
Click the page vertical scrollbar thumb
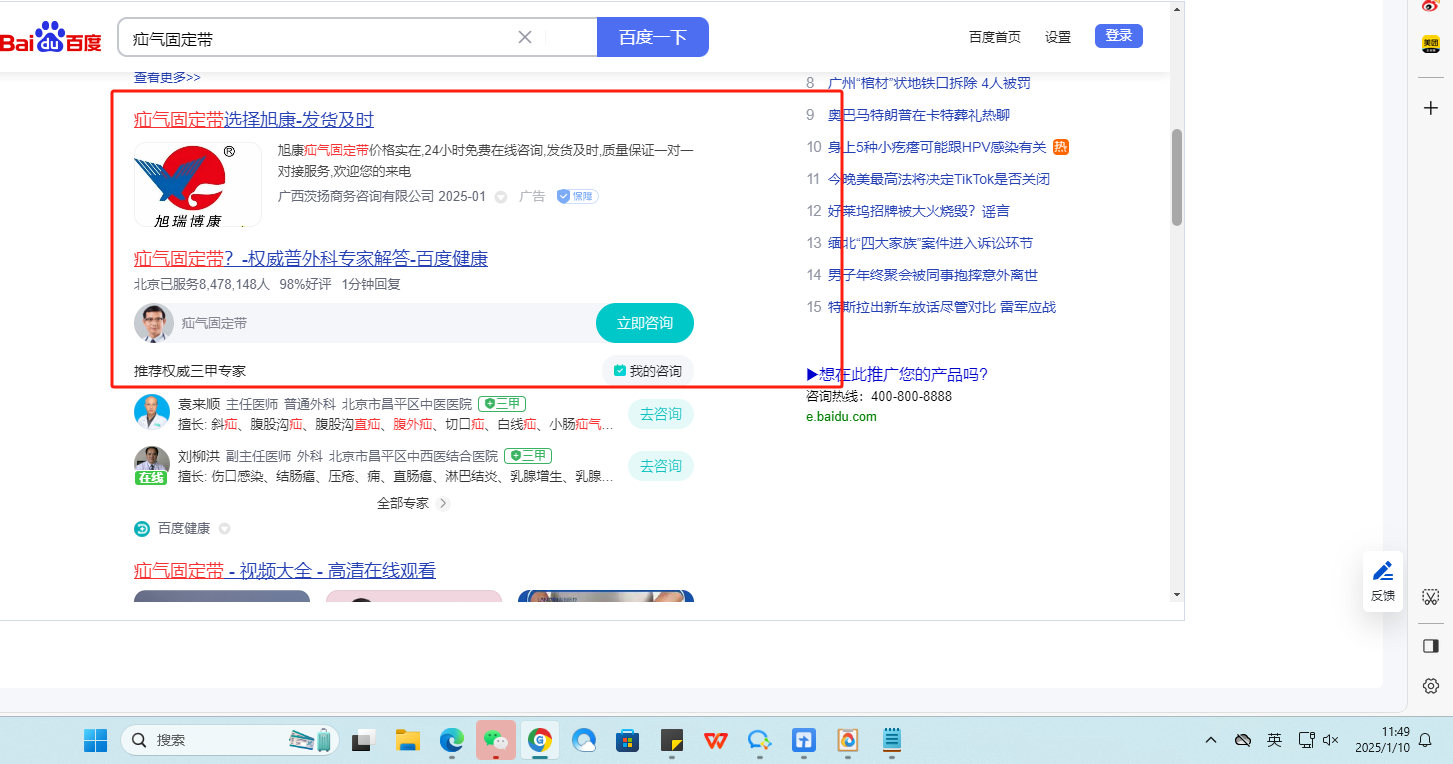click(1177, 177)
